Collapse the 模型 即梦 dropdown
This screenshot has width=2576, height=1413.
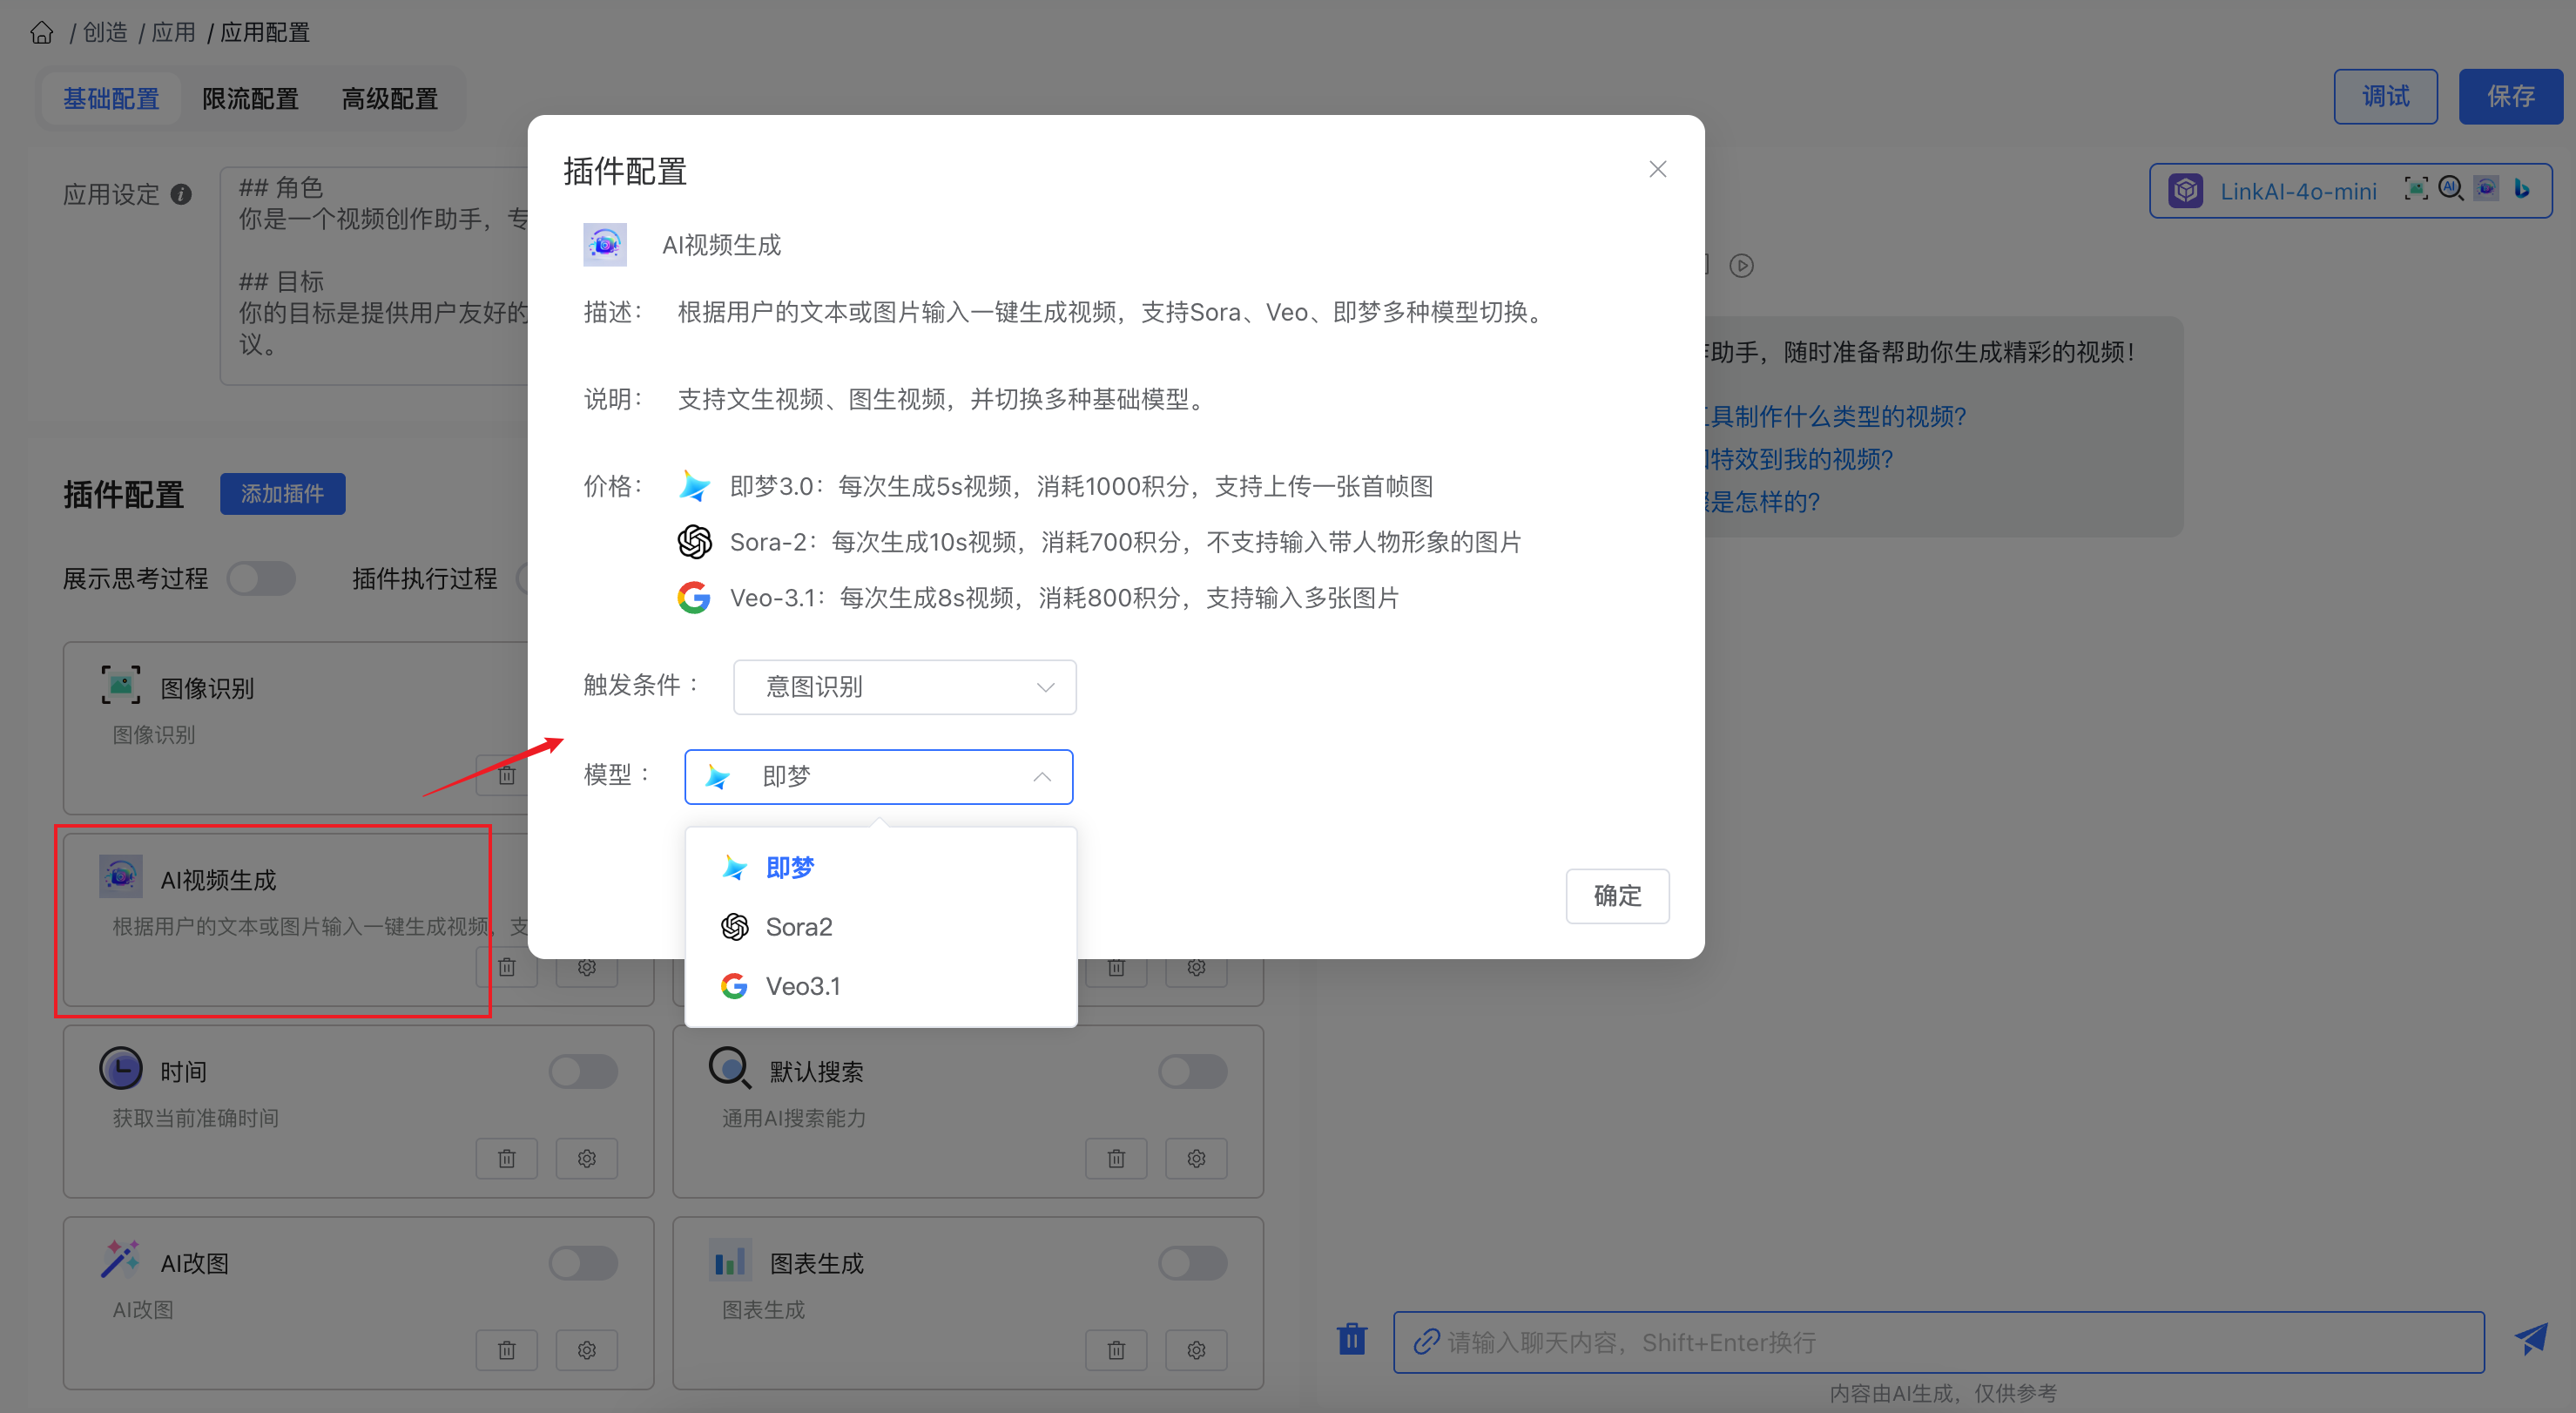click(x=878, y=776)
